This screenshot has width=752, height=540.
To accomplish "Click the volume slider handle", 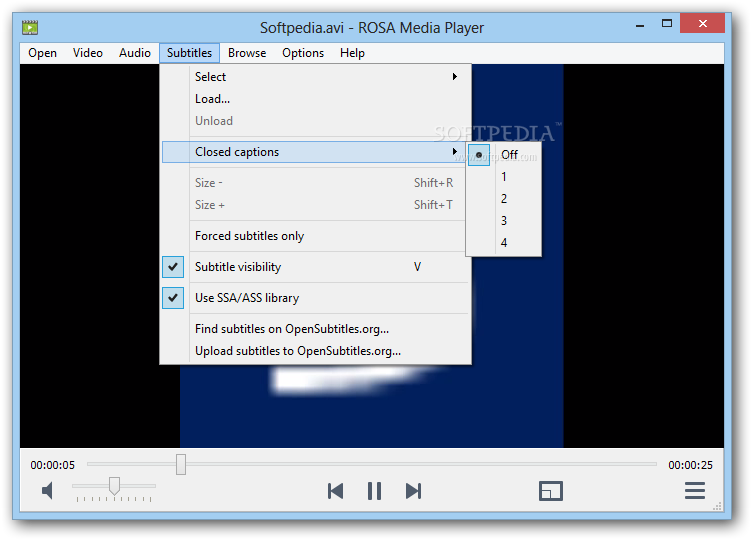I will (x=114, y=486).
